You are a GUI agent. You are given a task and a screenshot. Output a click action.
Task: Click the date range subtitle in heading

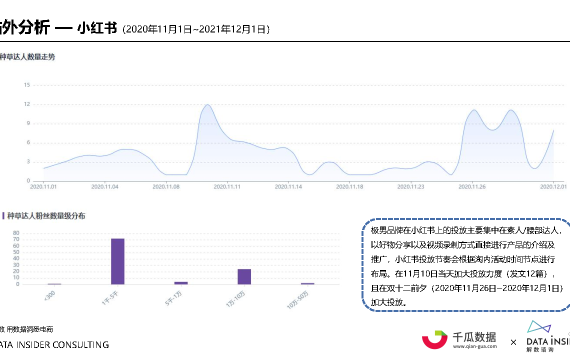[x=196, y=29]
